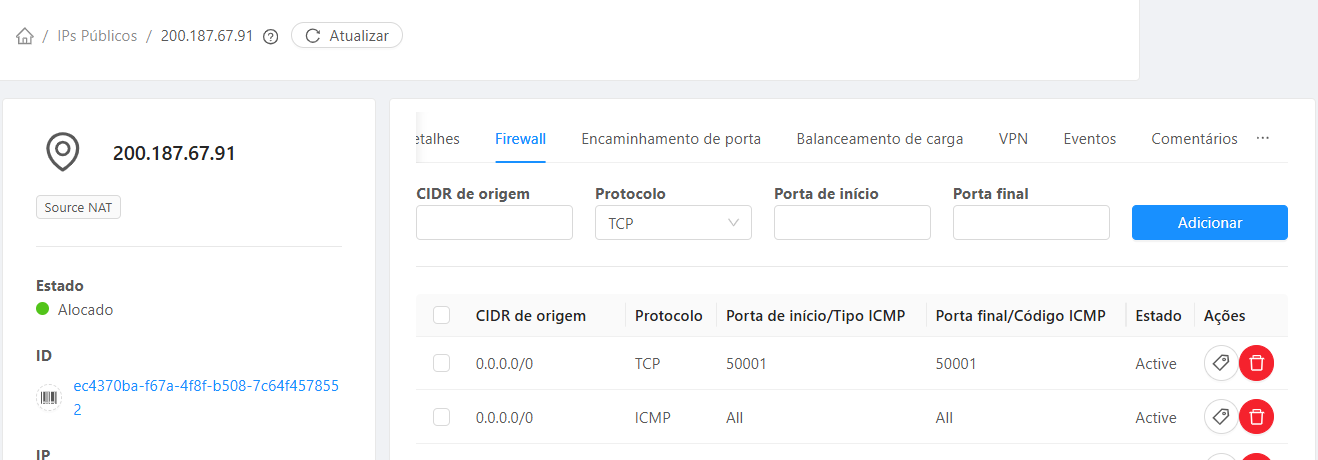Focus the CIDR de origem input field
Screen dimensions: 1318x460
coord(494,223)
